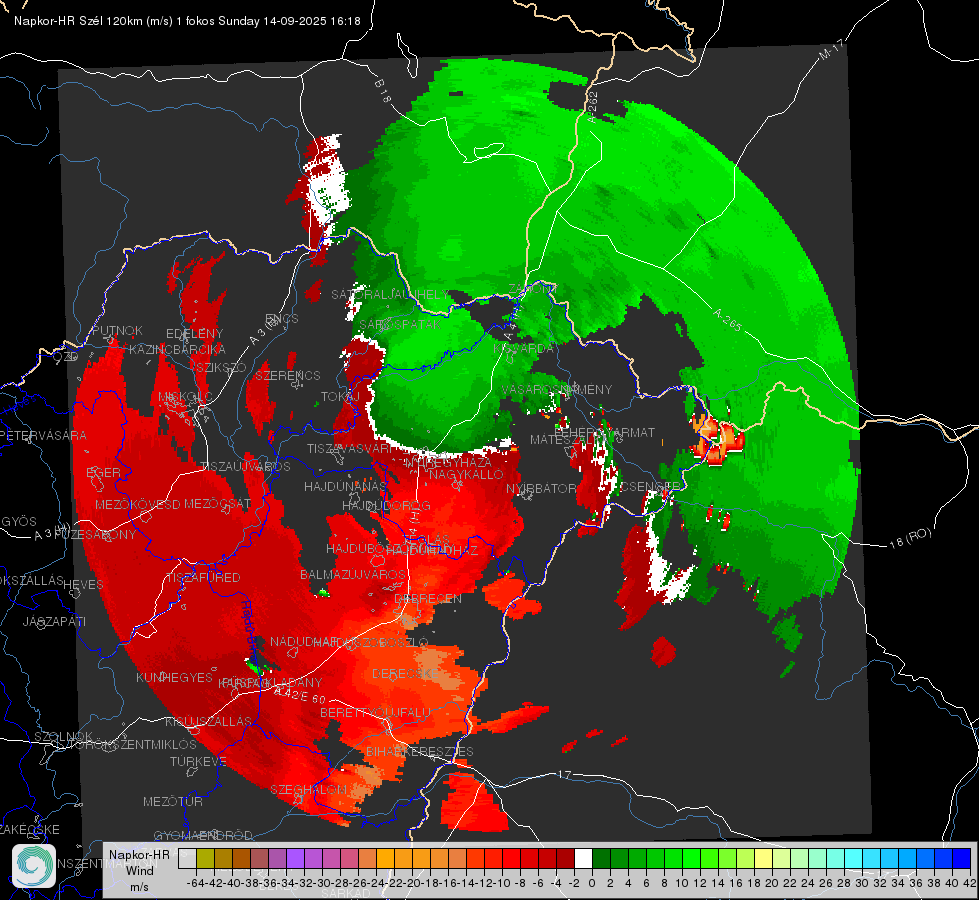Click the BERETTYÓÚJFALU city label
The height and width of the screenshot is (900, 979).
375,713
